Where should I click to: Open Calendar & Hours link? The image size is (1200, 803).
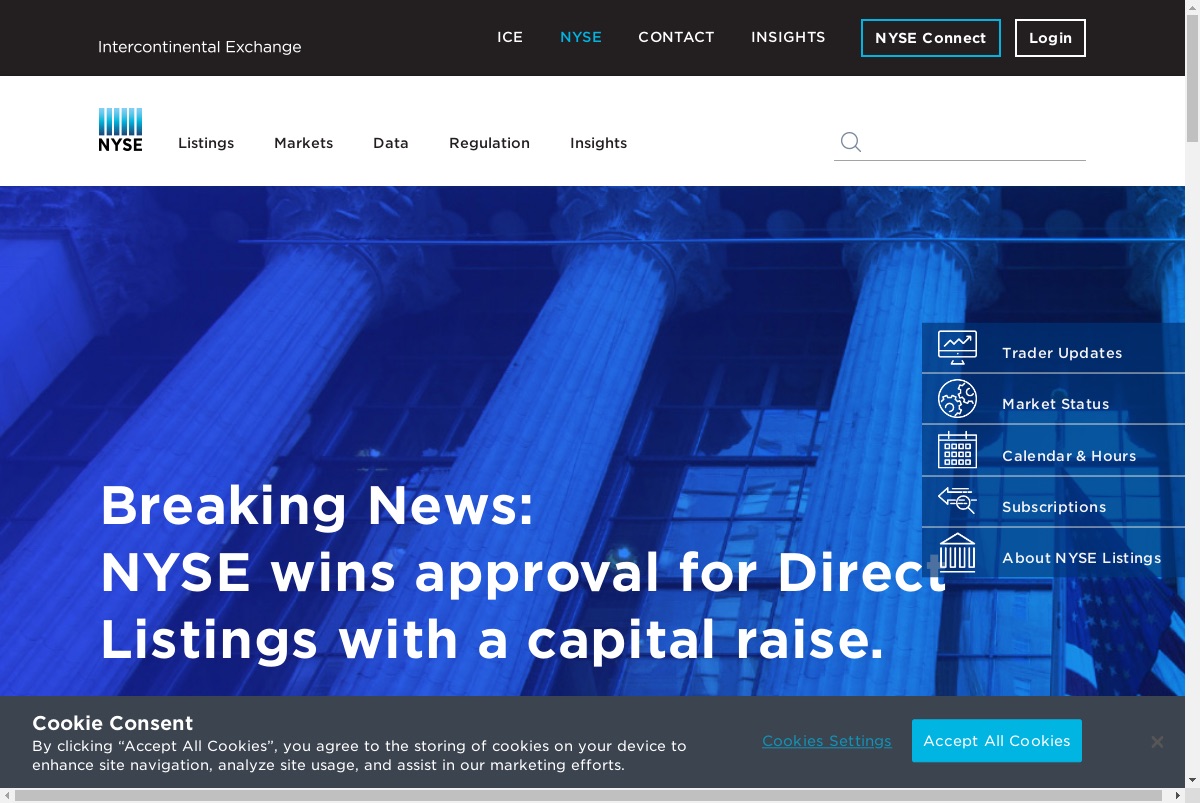pos(1069,456)
